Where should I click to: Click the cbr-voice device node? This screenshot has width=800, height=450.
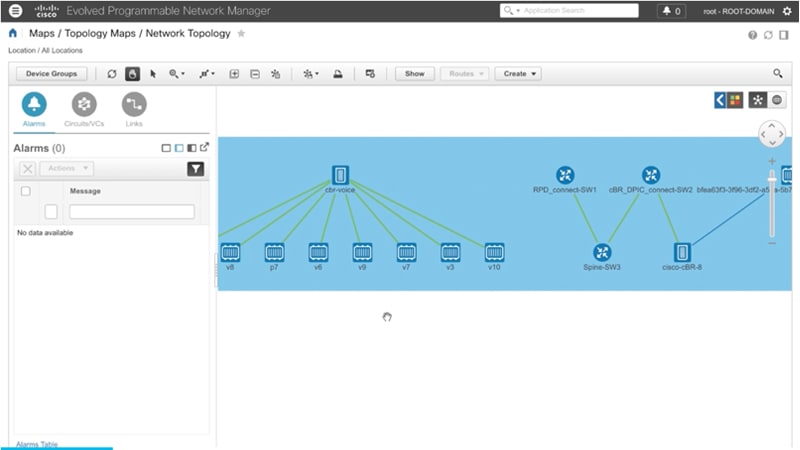click(340, 175)
